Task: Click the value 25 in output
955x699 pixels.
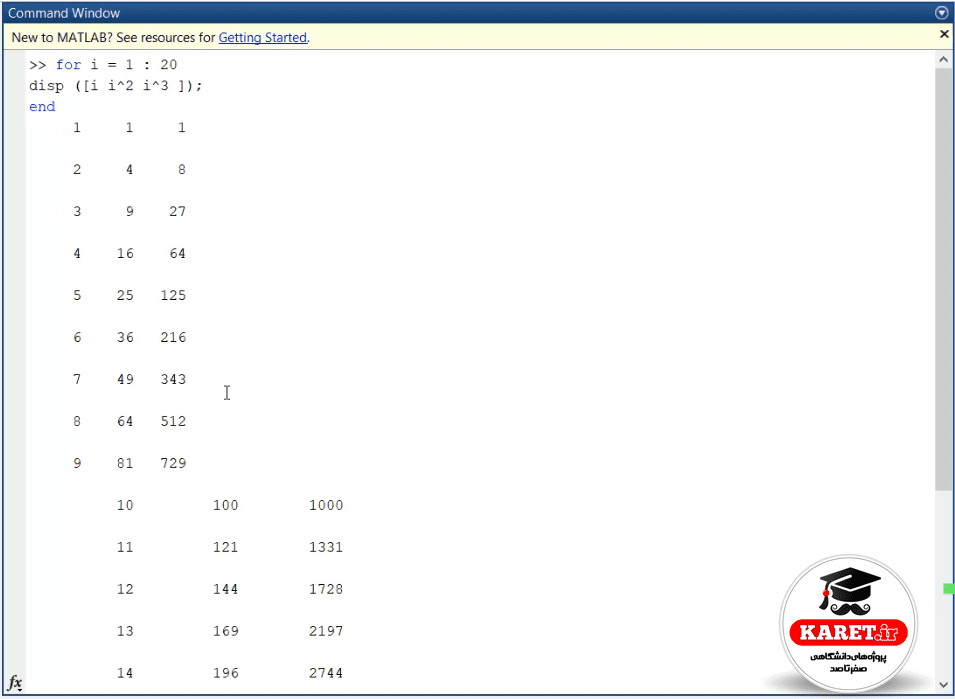Action: [x=125, y=295]
